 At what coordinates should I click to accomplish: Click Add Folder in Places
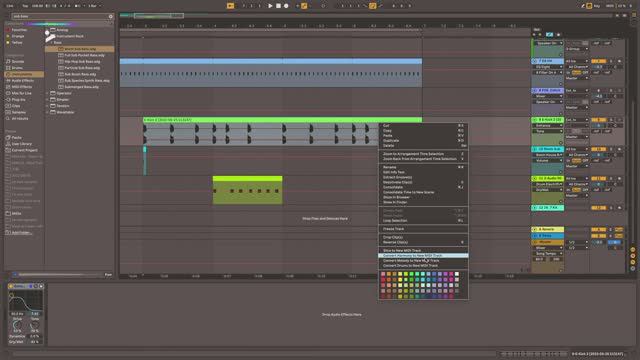pyautogui.click(x=21, y=233)
